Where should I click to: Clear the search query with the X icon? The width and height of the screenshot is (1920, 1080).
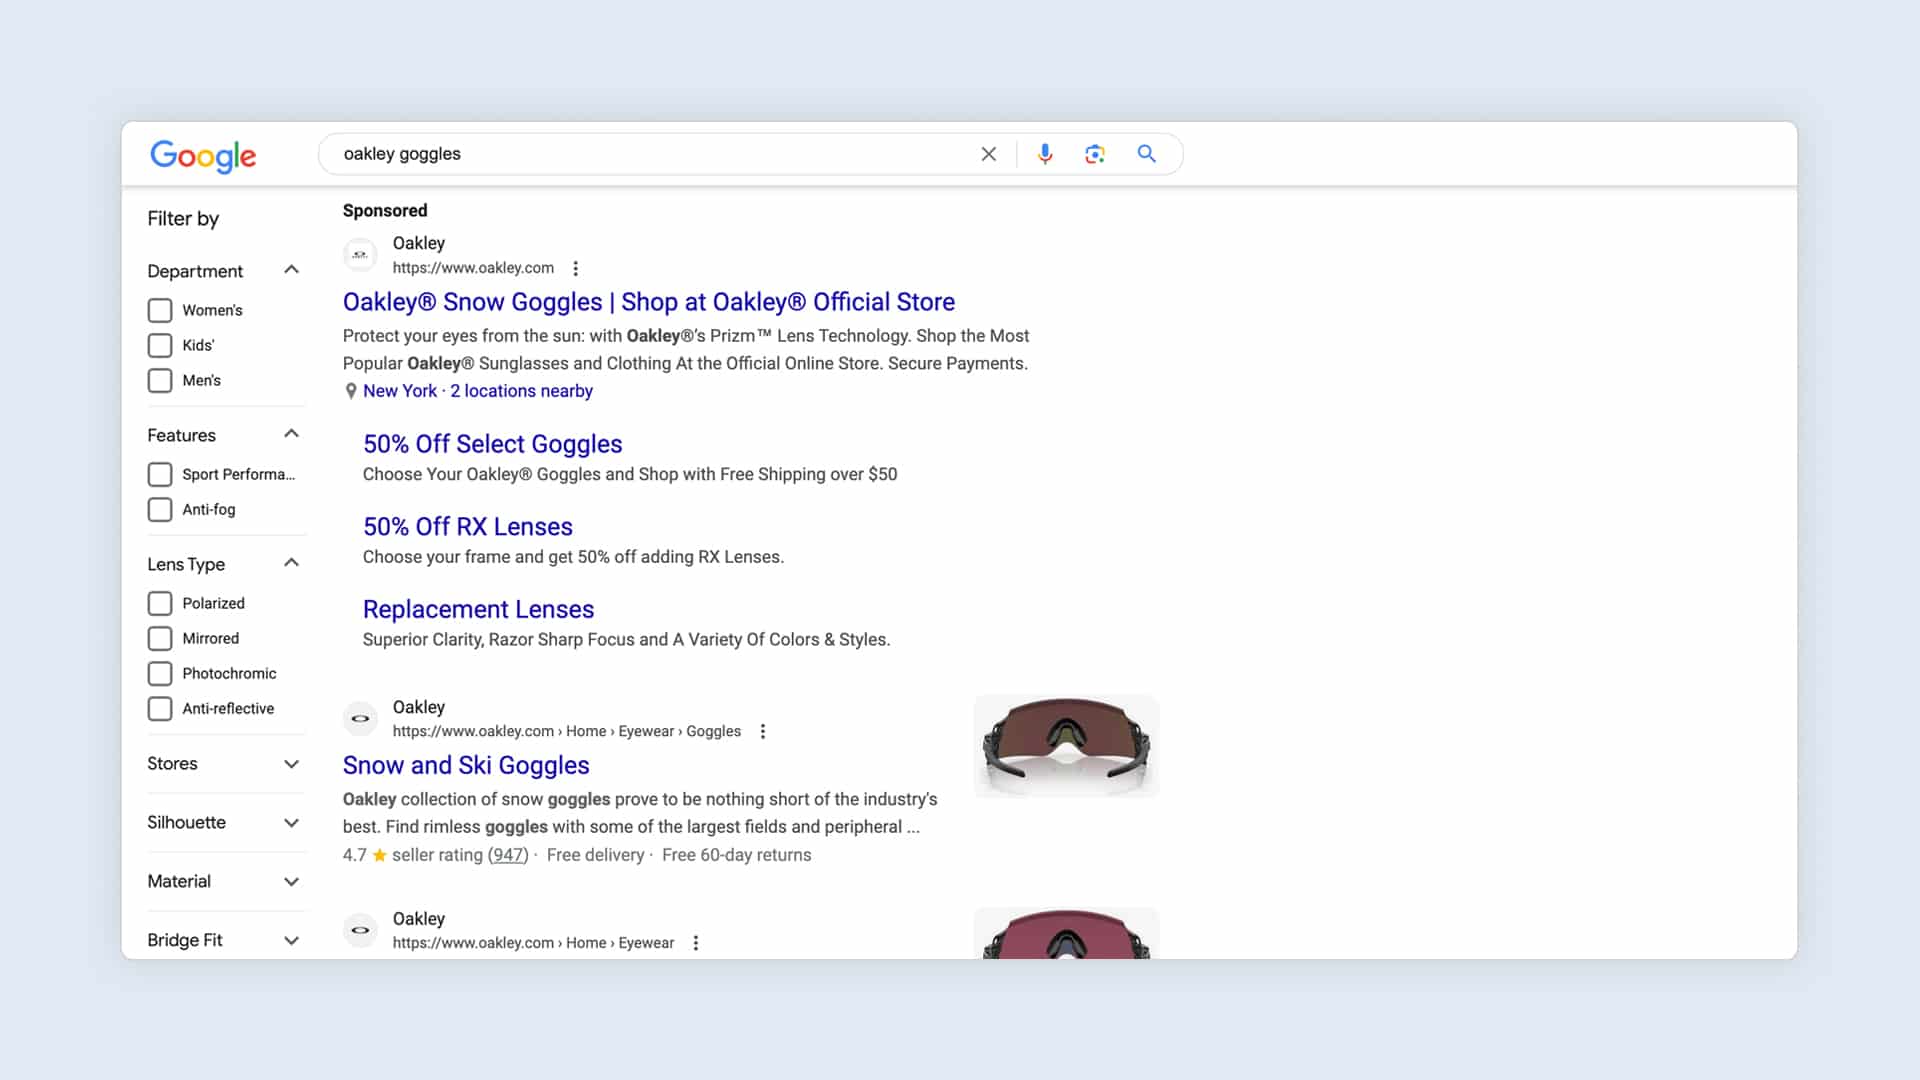(988, 154)
